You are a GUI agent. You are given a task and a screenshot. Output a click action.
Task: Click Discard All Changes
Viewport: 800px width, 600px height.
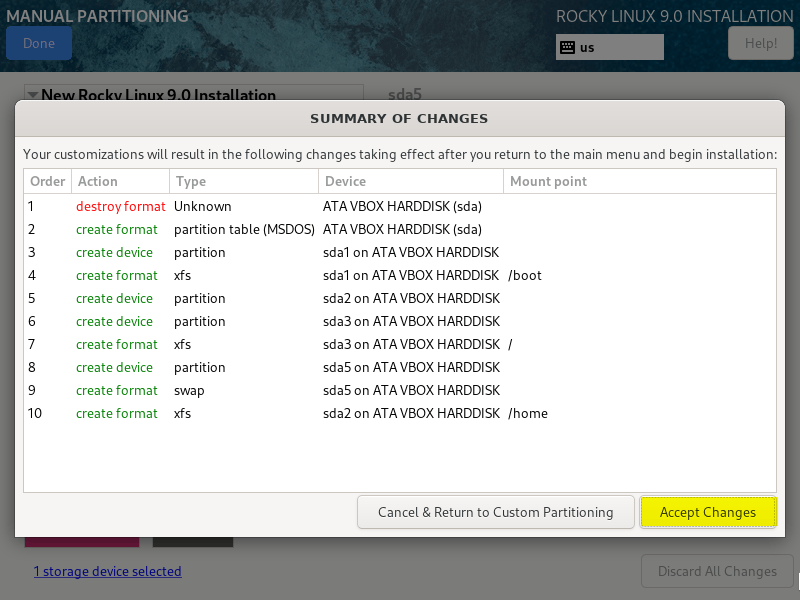tap(716, 571)
